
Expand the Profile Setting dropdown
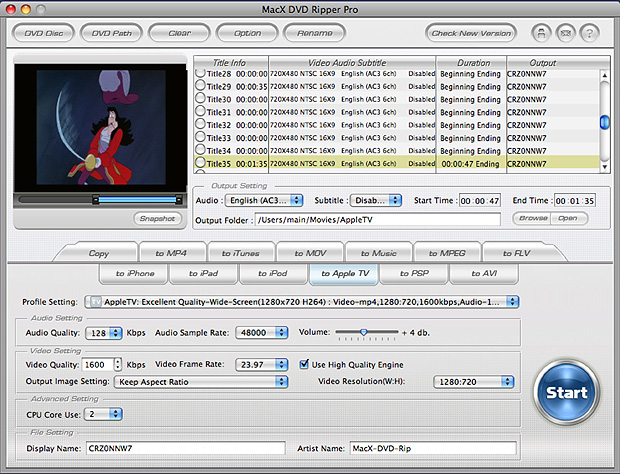(302, 302)
